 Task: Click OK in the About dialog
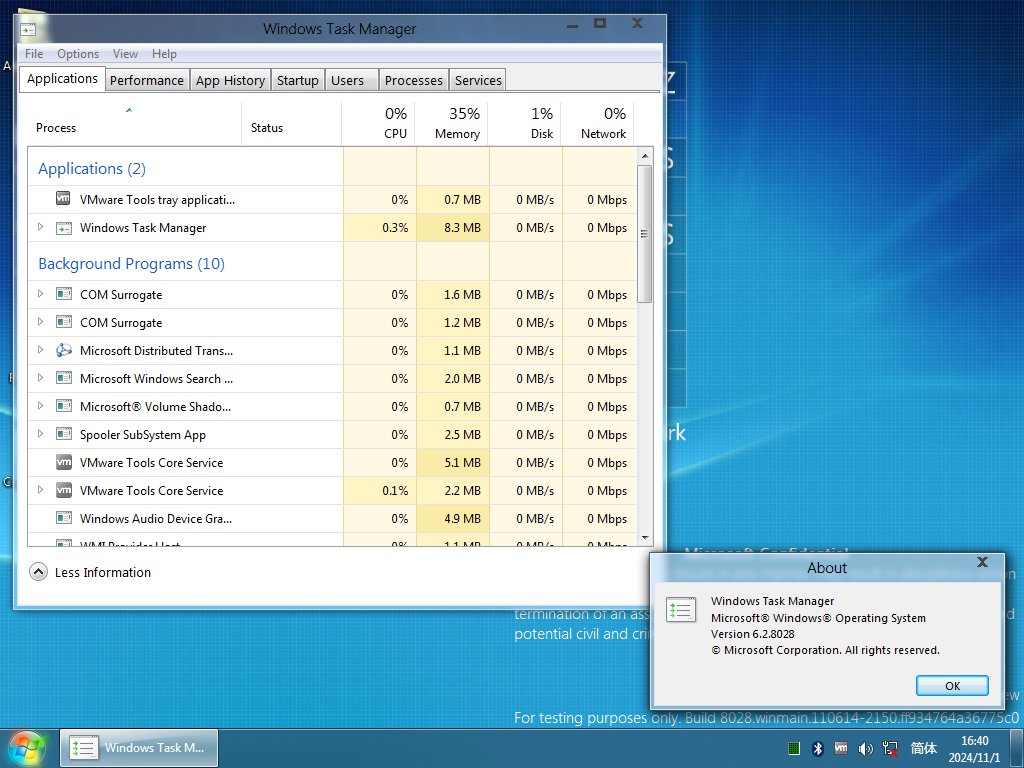coord(952,686)
